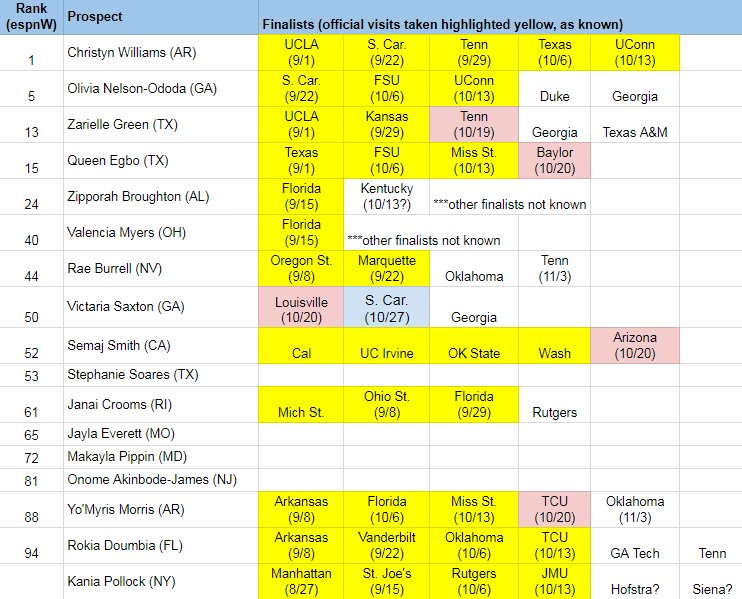The width and height of the screenshot is (742, 599).
Task: Select 'other finalists not known' in Valencia Myers row
Action: pyautogui.click(x=431, y=232)
